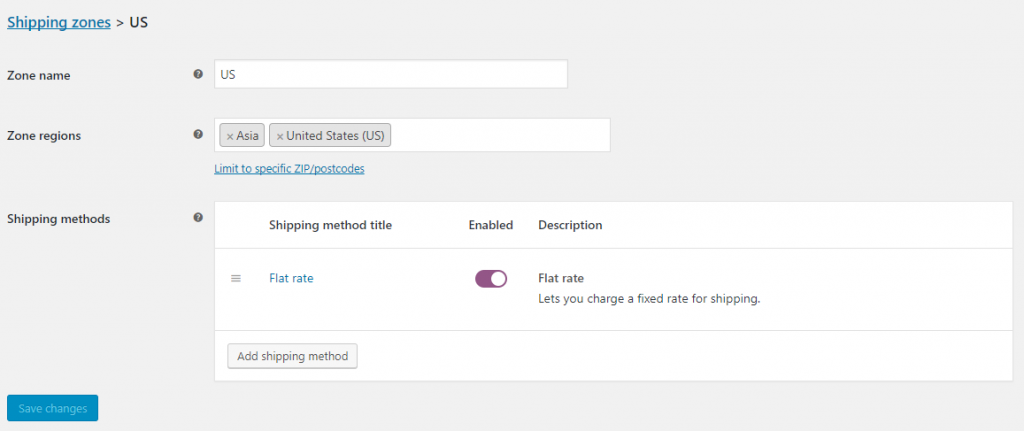This screenshot has width=1024, height=431.
Task: Focus the Zone name input field
Action: click(x=391, y=74)
